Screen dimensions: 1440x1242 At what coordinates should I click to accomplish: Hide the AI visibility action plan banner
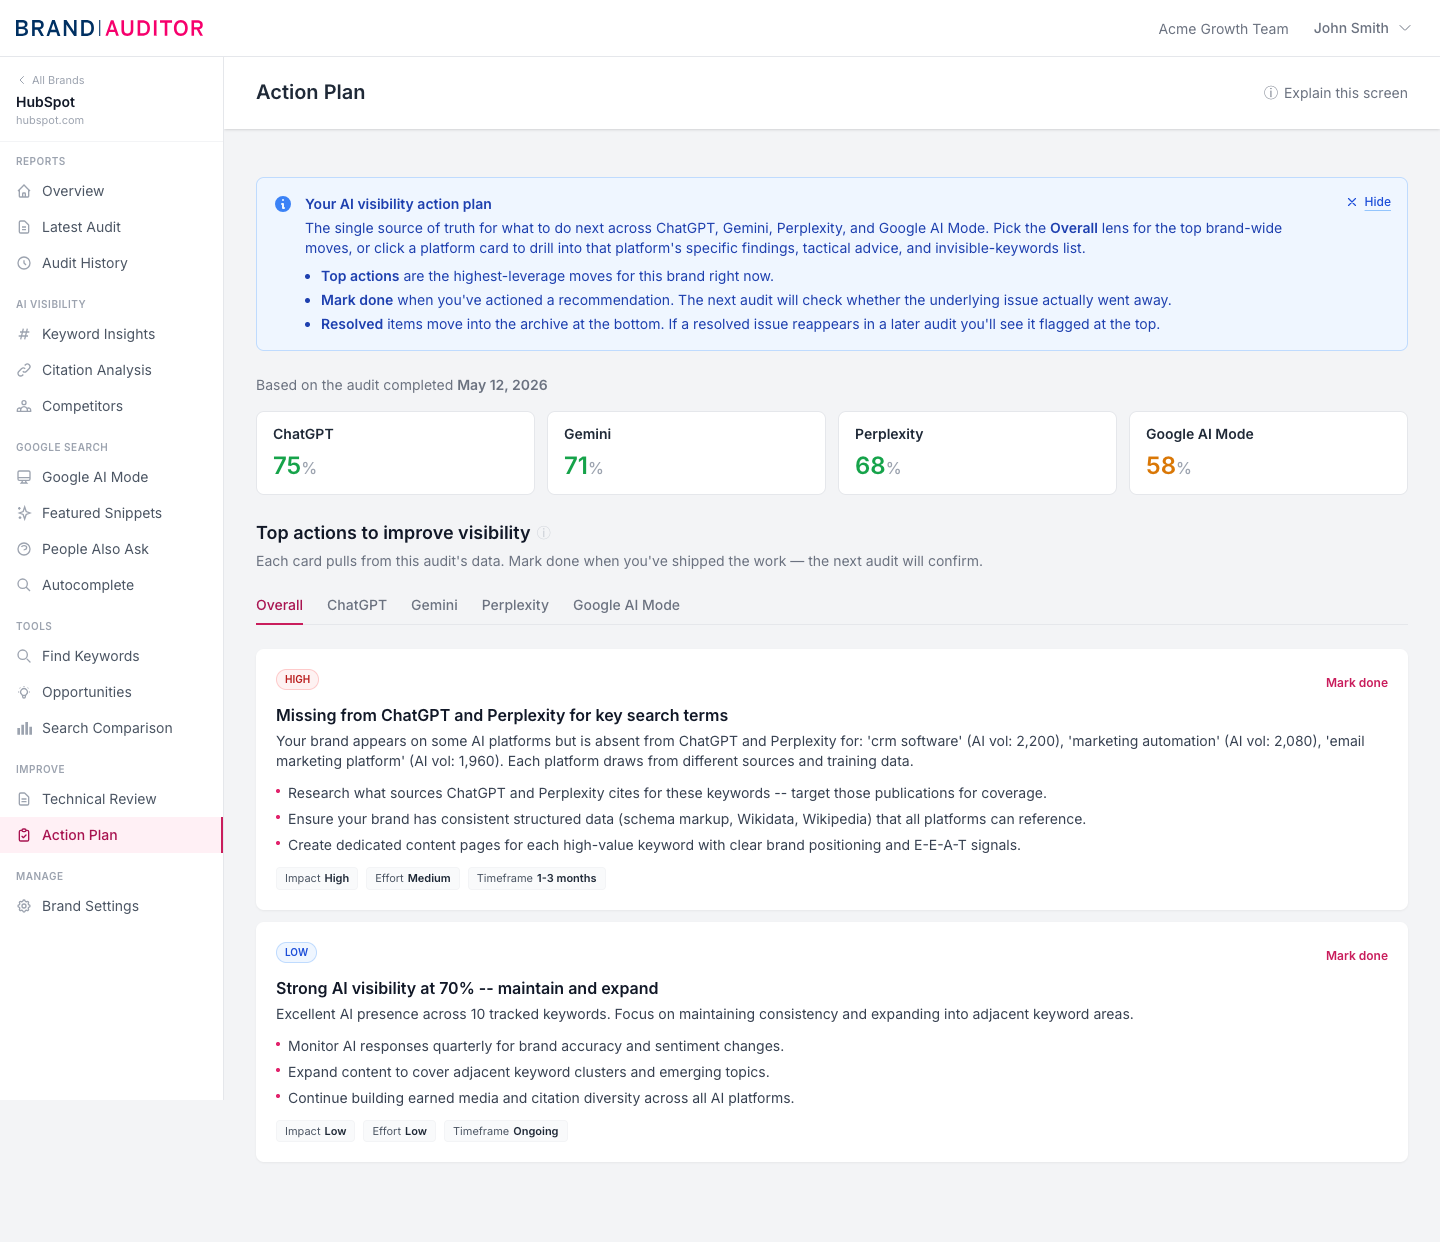pyautogui.click(x=1368, y=202)
